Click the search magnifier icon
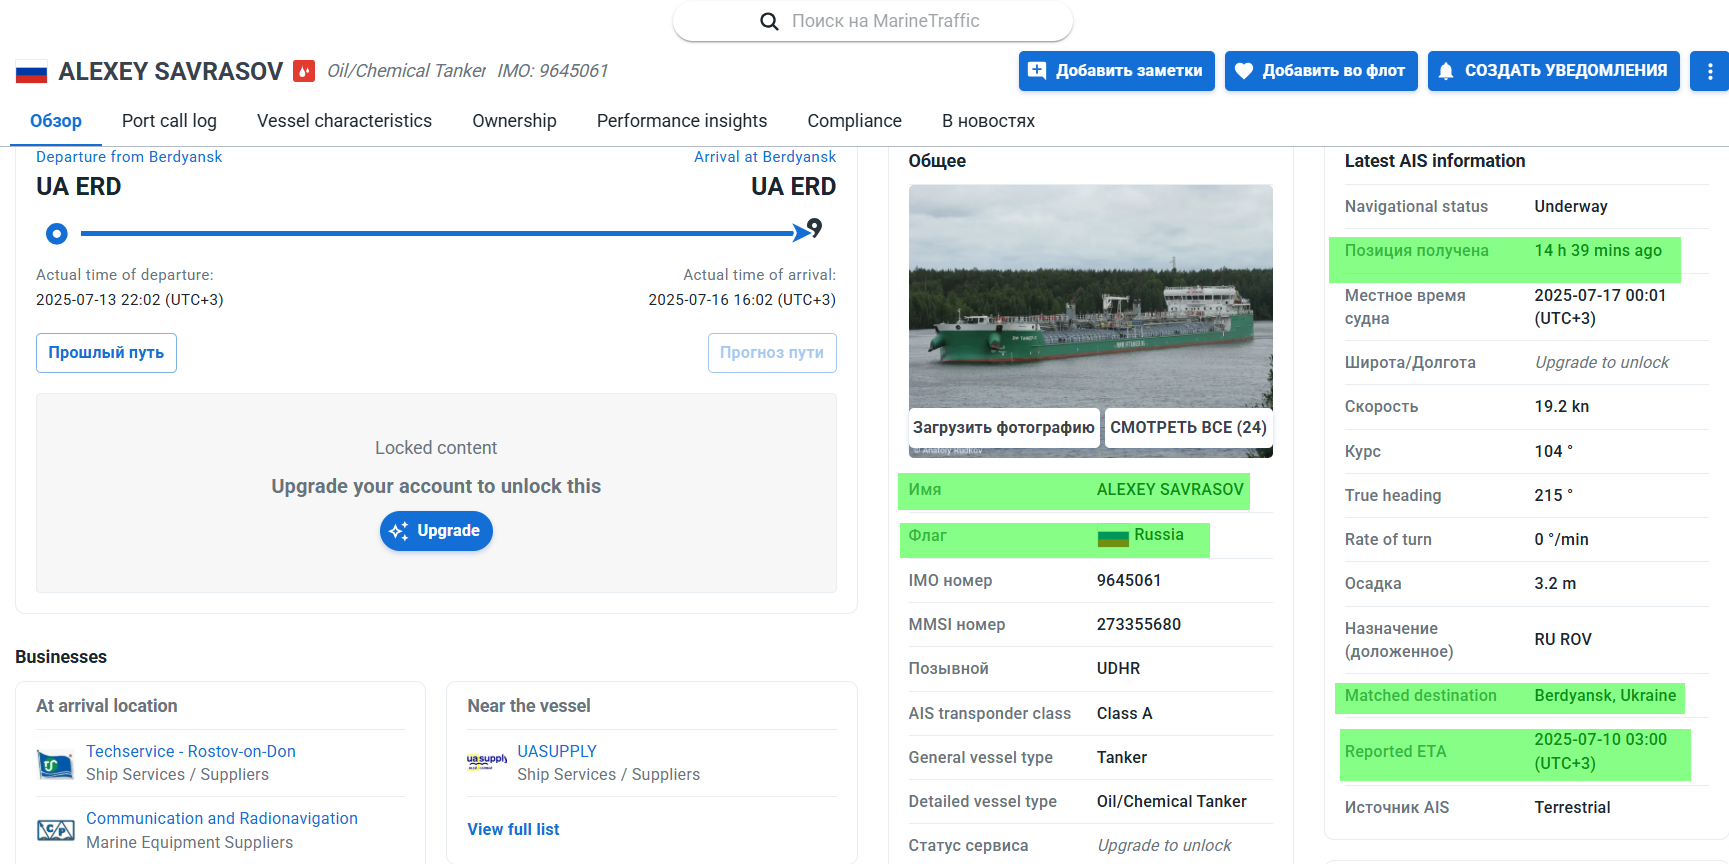1729x864 pixels. [769, 21]
